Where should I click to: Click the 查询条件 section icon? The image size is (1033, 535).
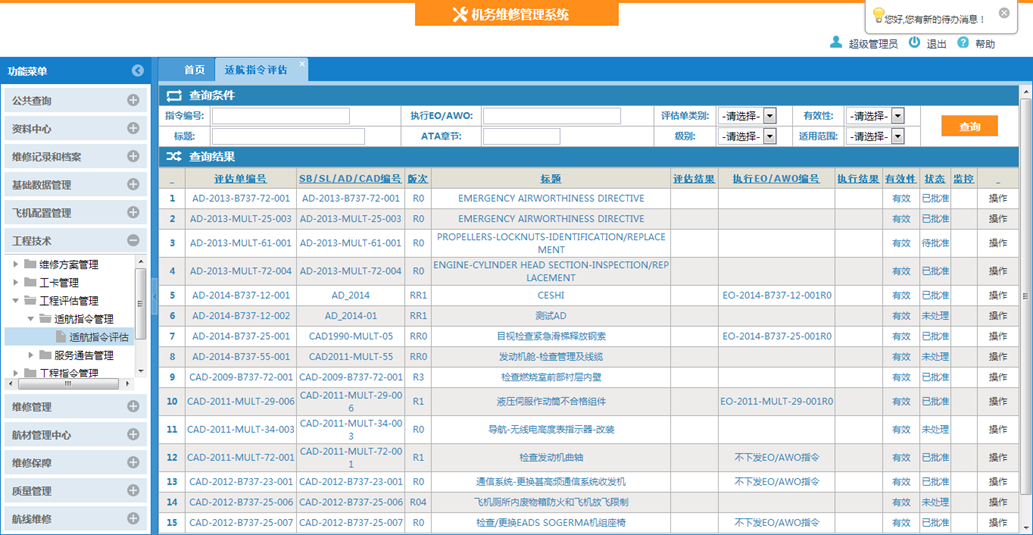[x=174, y=96]
